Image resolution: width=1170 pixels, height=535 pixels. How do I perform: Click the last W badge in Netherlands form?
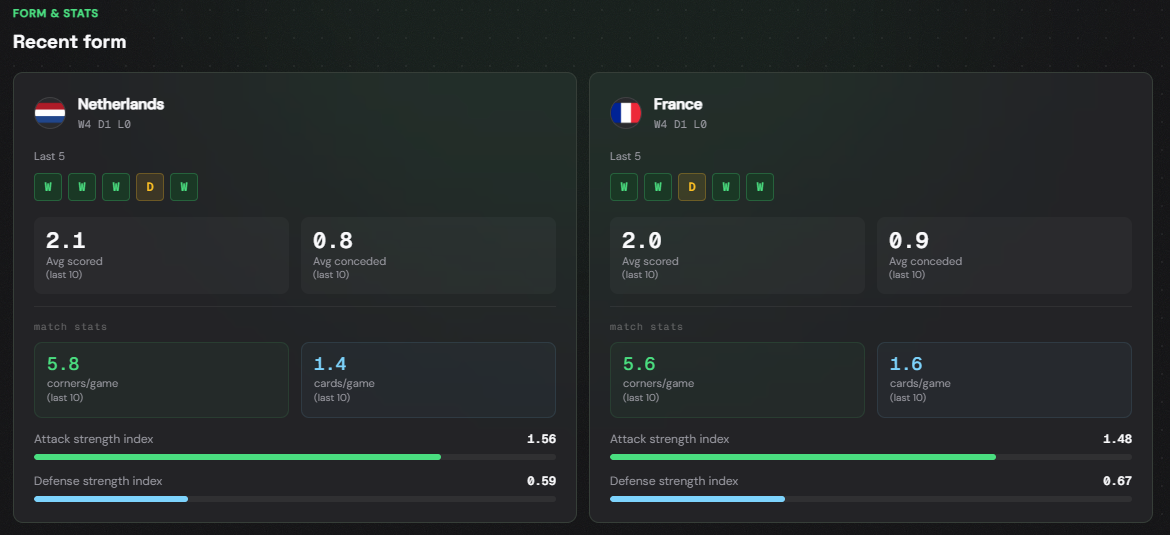(184, 187)
